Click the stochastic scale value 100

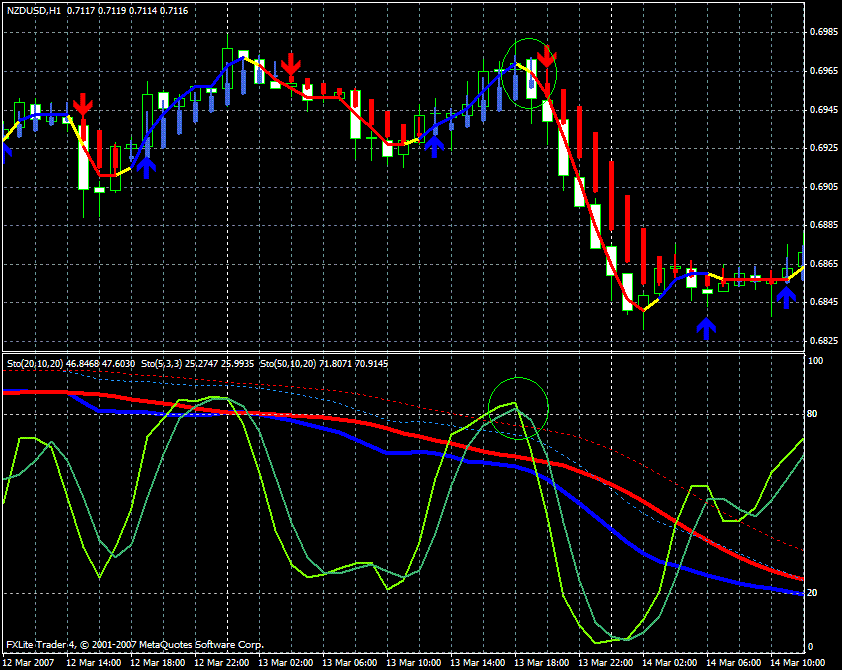click(x=815, y=361)
